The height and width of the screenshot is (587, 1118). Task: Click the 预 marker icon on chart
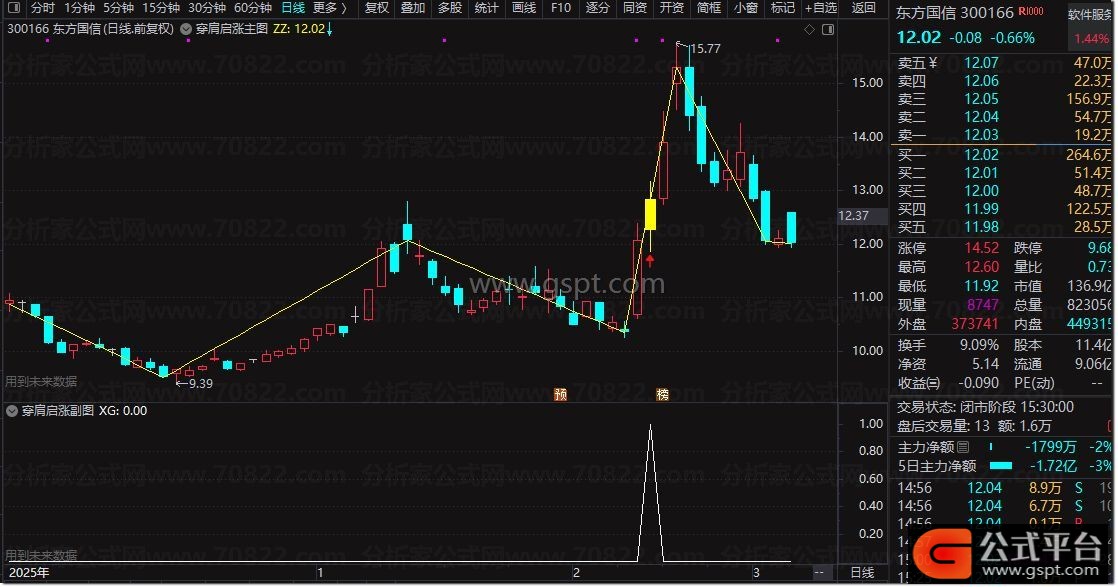pyautogui.click(x=560, y=395)
